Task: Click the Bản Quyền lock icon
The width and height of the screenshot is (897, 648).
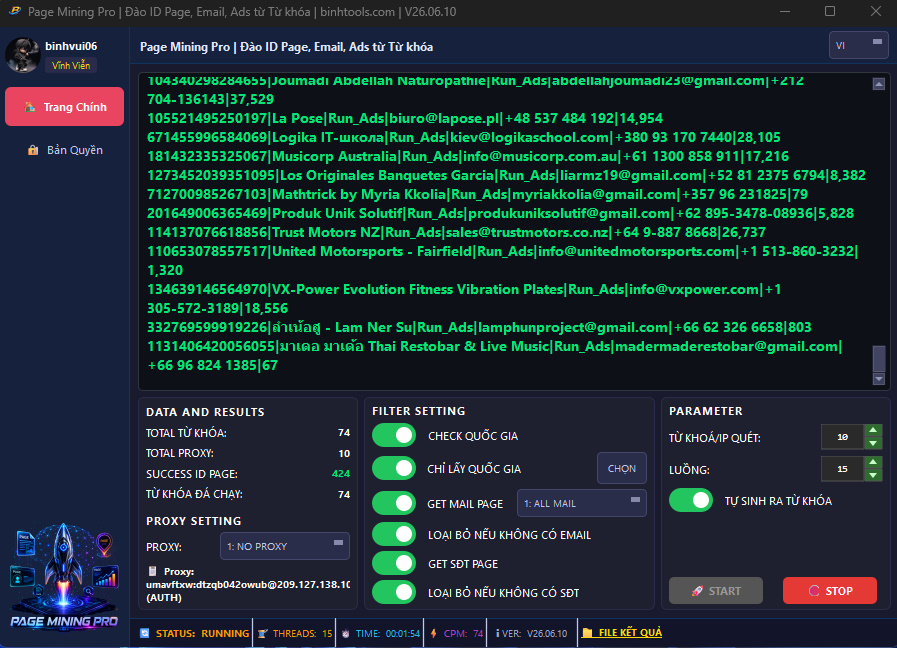Action: coord(33,150)
